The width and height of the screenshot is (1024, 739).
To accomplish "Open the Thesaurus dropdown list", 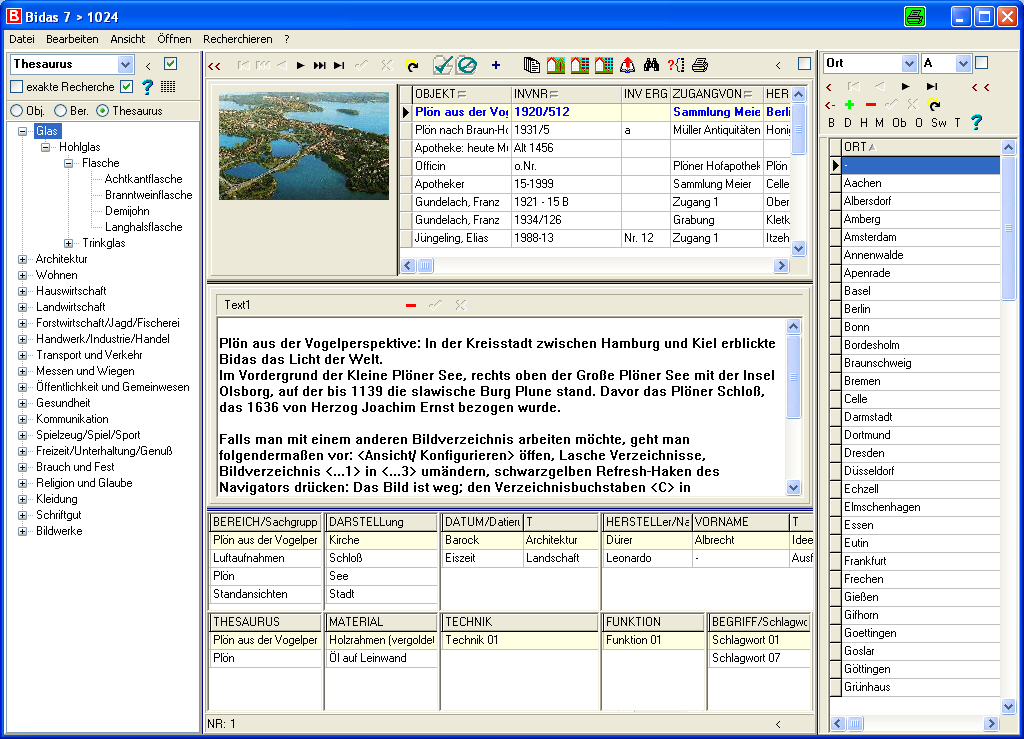I will 125,64.
